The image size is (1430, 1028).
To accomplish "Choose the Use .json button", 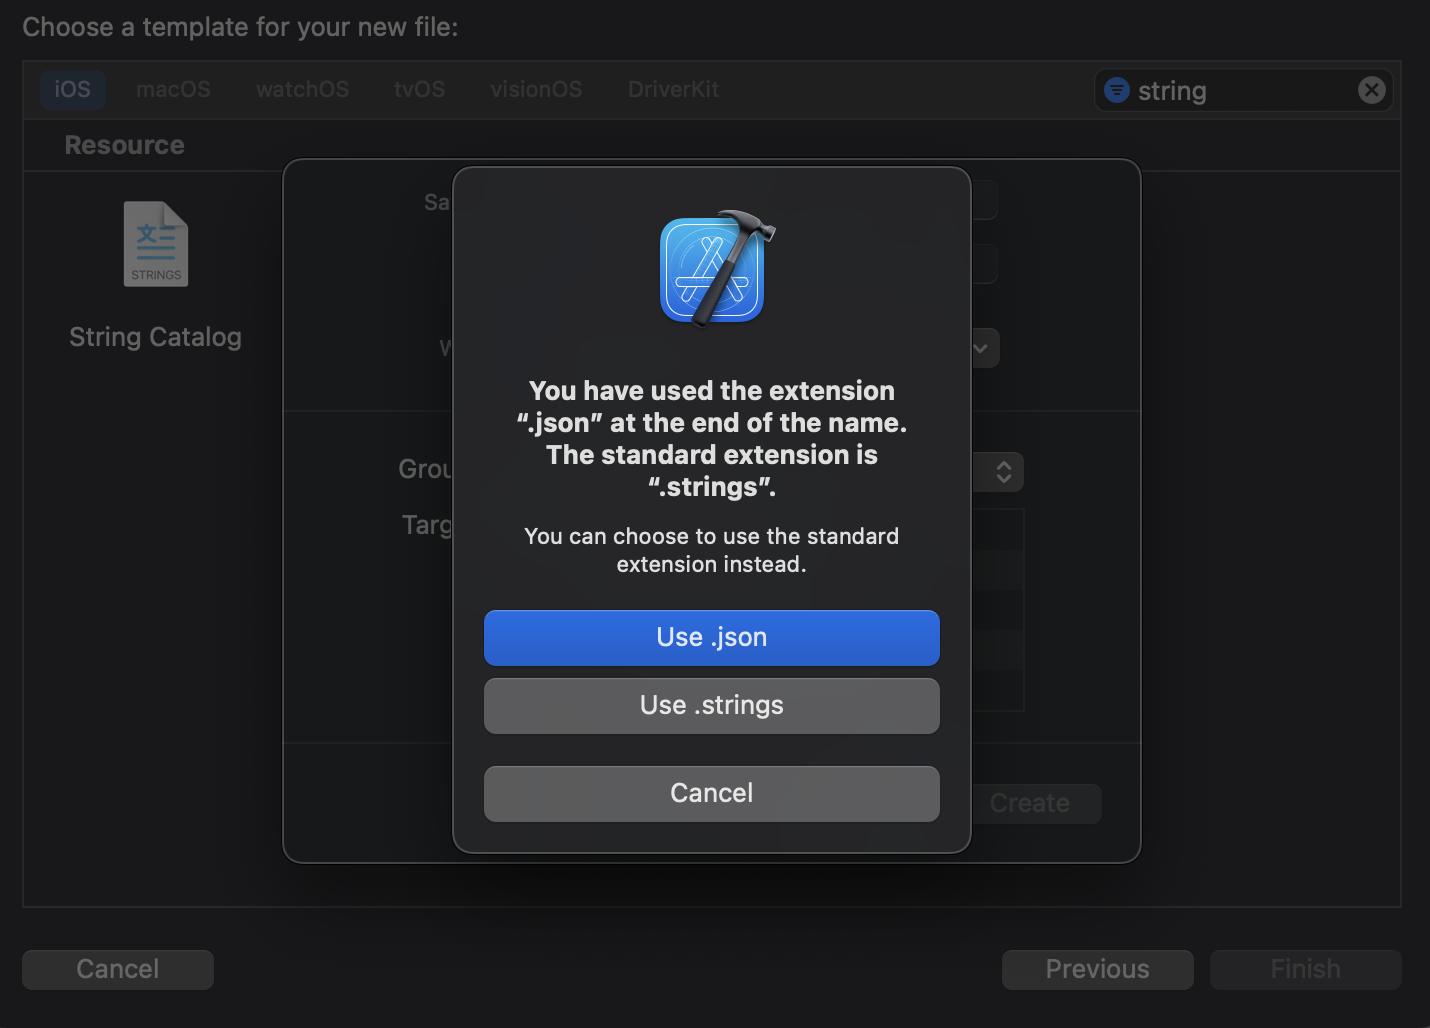I will (x=711, y=638).
